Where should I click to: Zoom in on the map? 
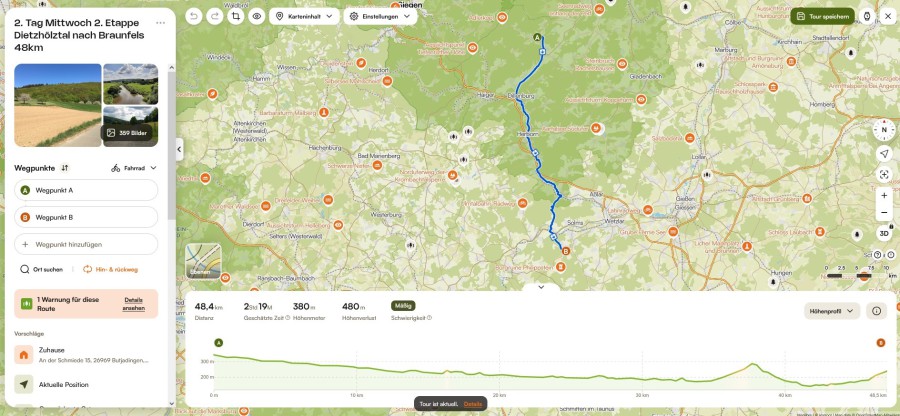click(x=884, y=196)
